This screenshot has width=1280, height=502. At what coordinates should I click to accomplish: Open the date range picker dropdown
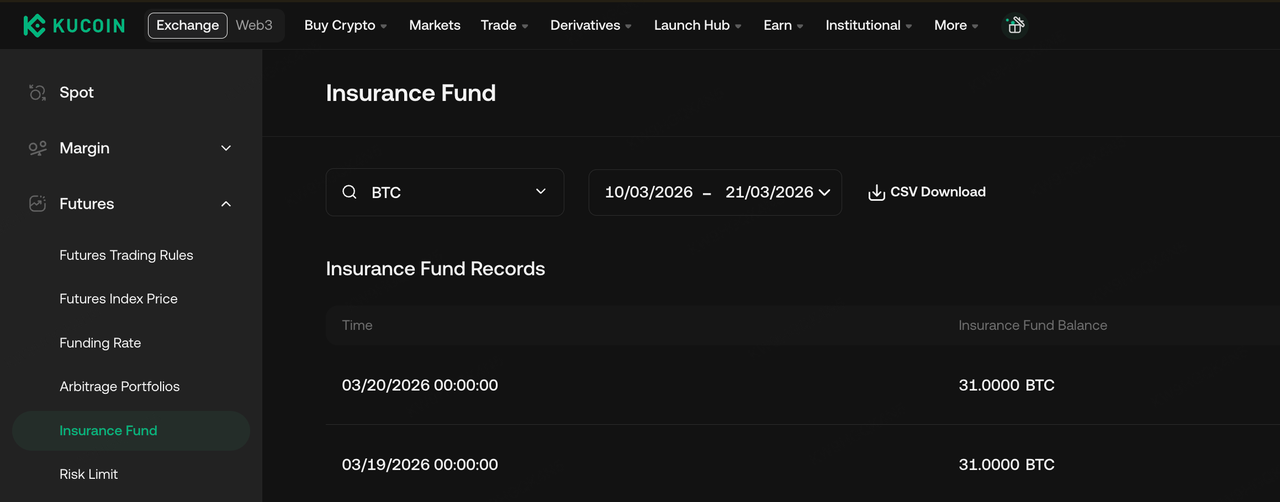coord(824,192)
